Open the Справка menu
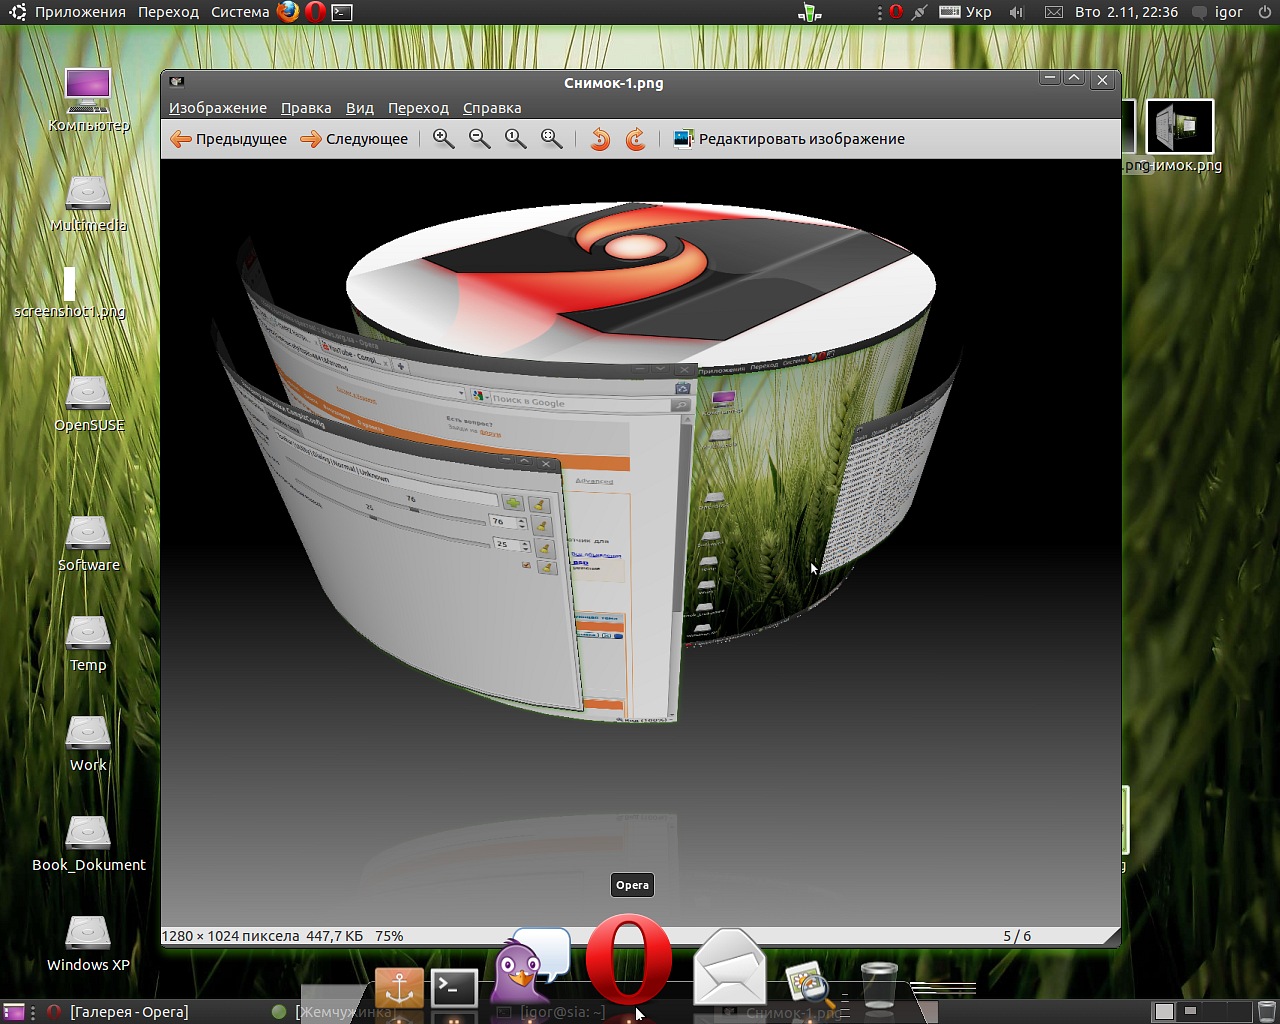The image size is (1280, 1024). [492, 108]
